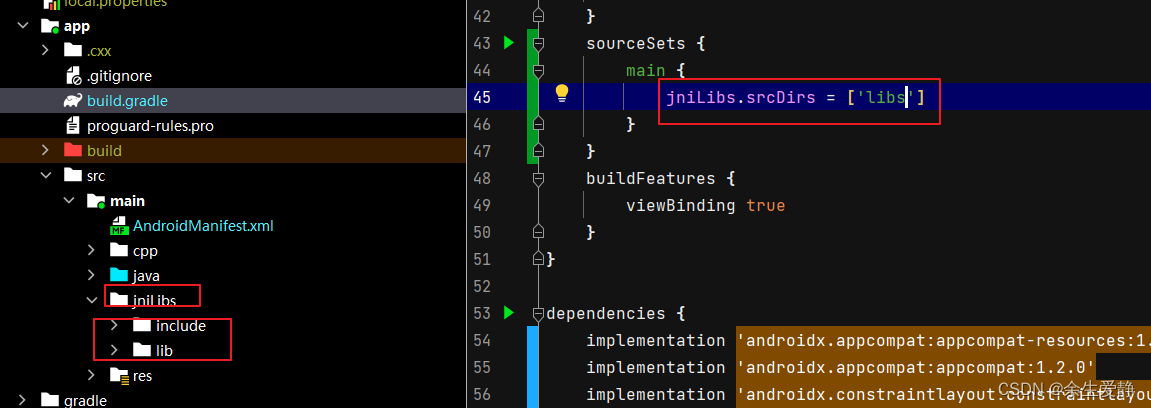Click the build.gradle elephant icon

pyautogui.click(x=73, y=101)
